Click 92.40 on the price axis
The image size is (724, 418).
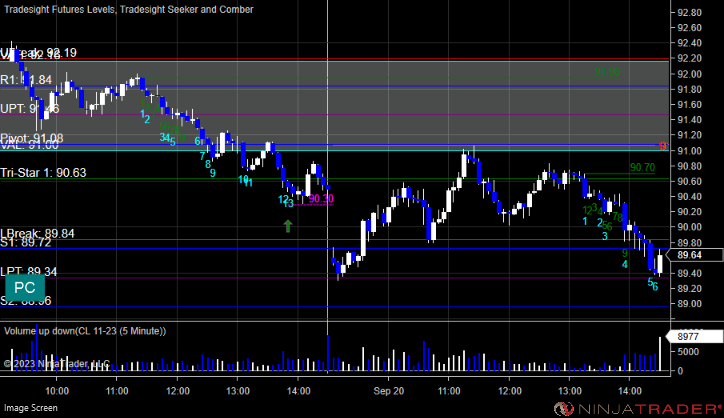(x=689, y=43)
